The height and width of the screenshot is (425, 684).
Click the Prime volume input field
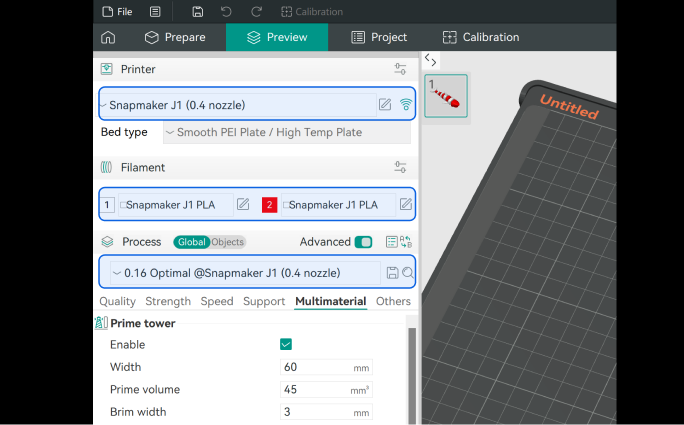[x=326, y=390]
